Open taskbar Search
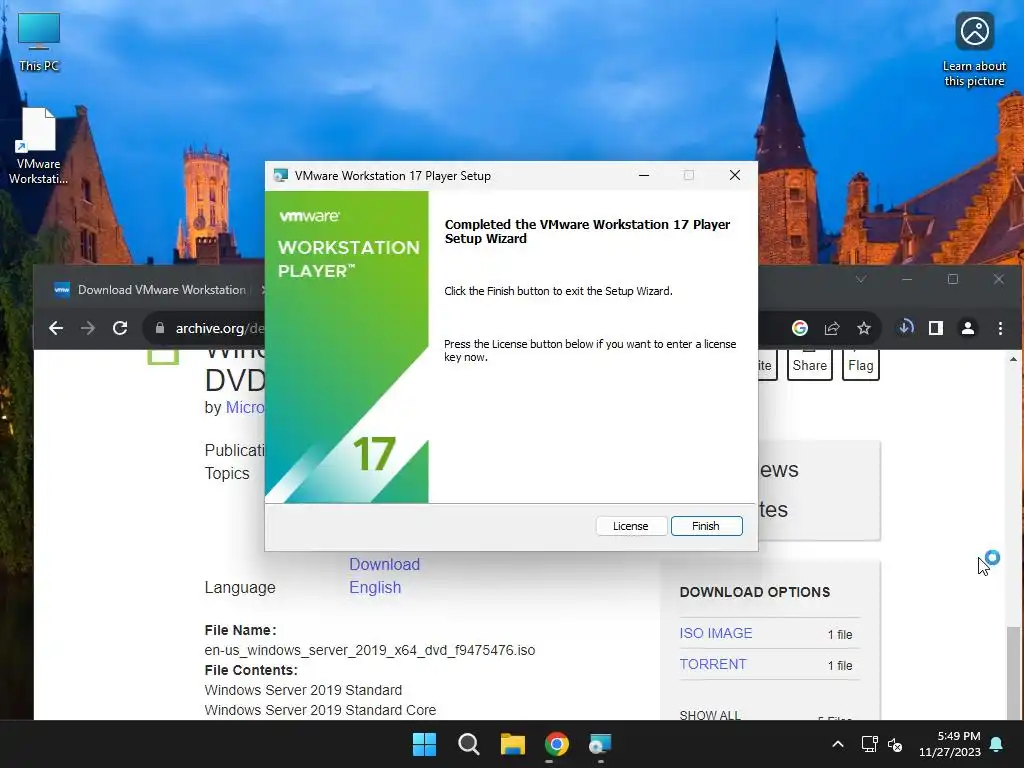Screen dimensions: 1024x768 [468, 744]
